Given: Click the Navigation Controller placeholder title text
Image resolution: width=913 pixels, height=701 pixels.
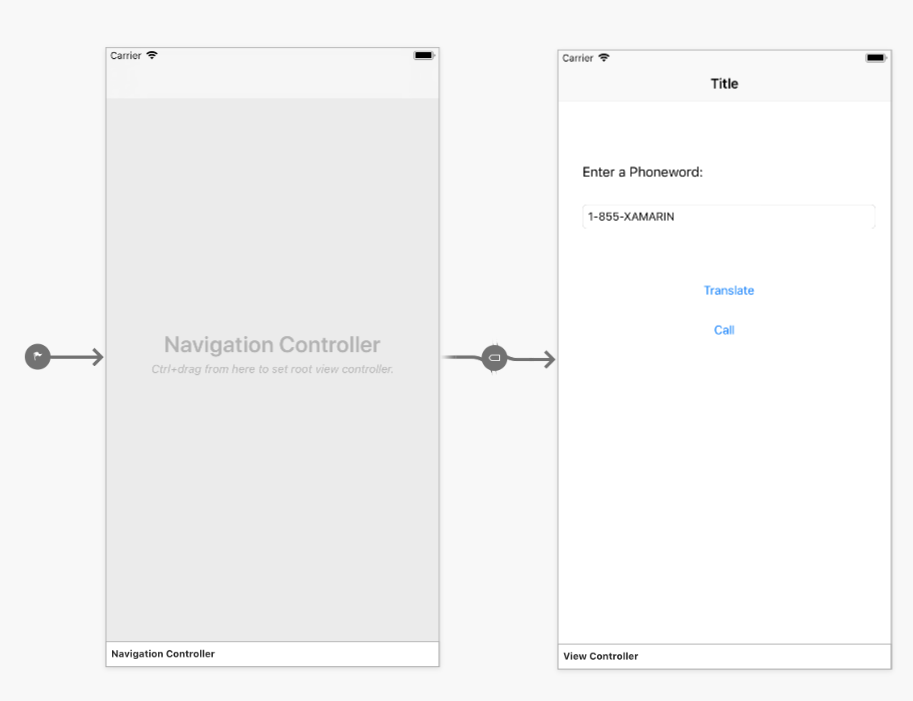Looking at the screenshot, I should point(271,344).
